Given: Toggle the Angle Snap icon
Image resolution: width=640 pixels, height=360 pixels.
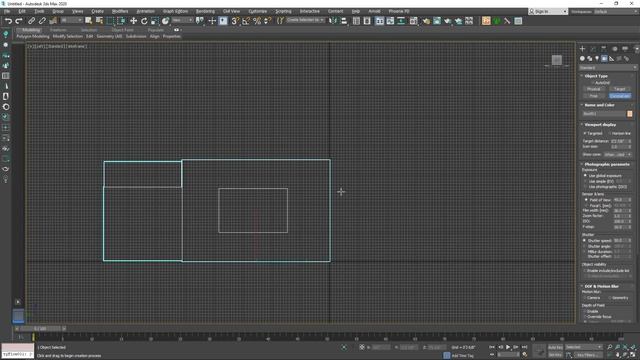Looking at the screenshot, I should point(246,21).
